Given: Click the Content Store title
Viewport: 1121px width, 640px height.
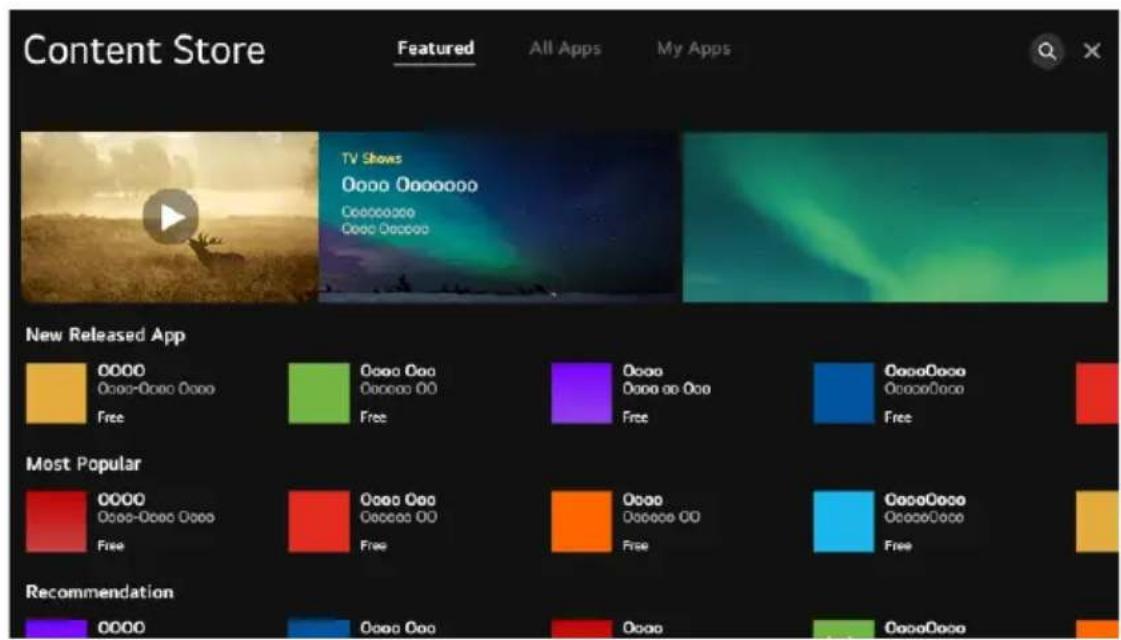Looking at the screenshot, I should point(144,51).
